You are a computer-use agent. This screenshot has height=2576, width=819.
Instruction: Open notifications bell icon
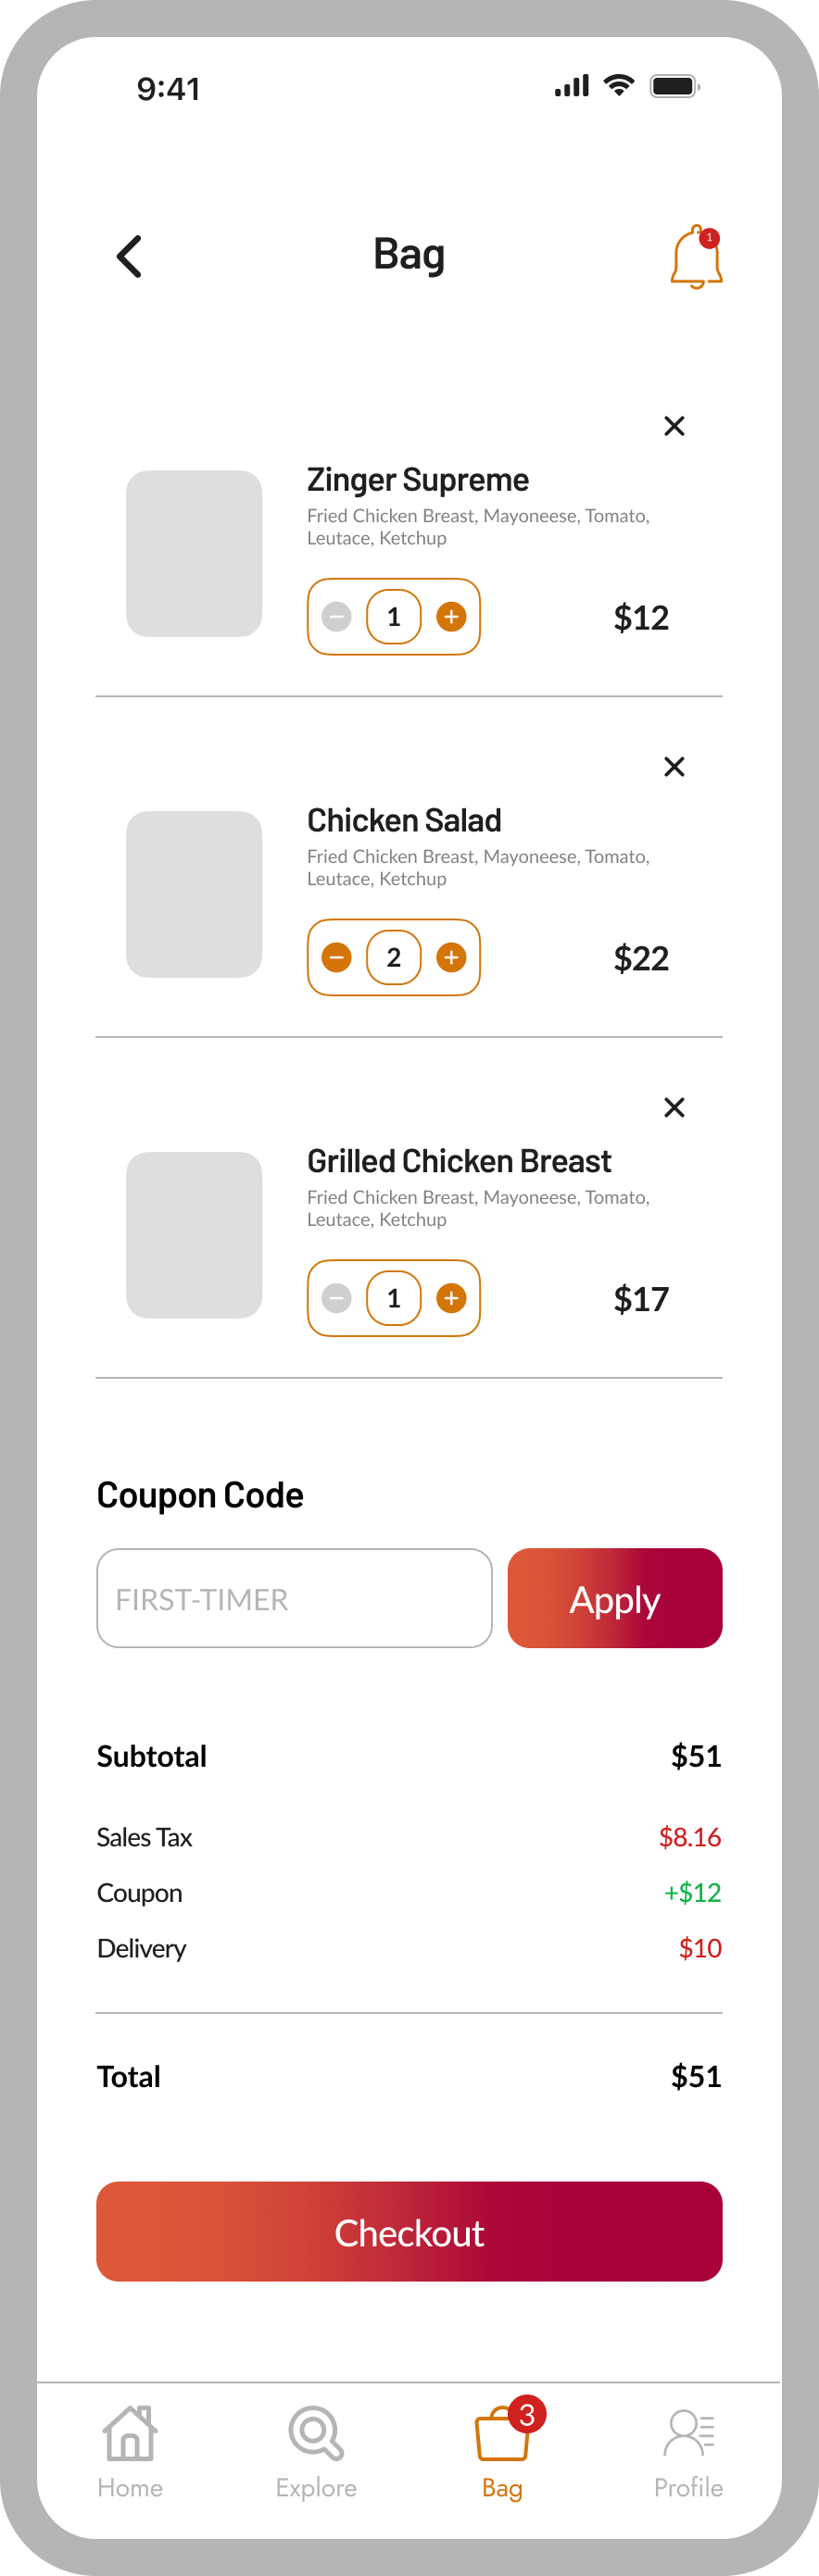[x=696, y=257]
